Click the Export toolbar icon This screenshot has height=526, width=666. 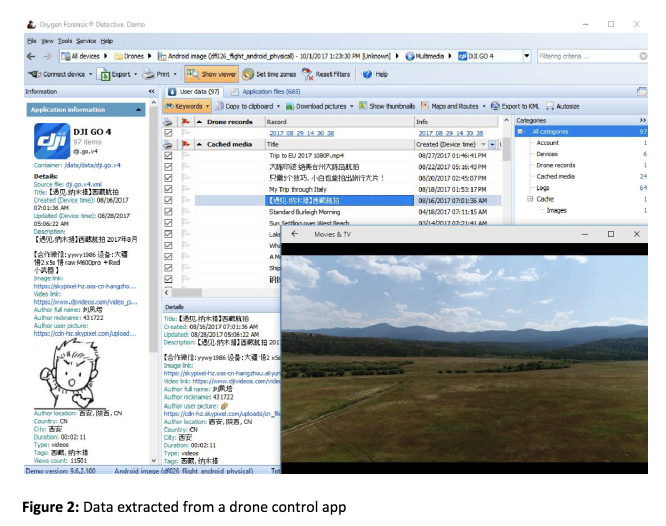[103, 74]
